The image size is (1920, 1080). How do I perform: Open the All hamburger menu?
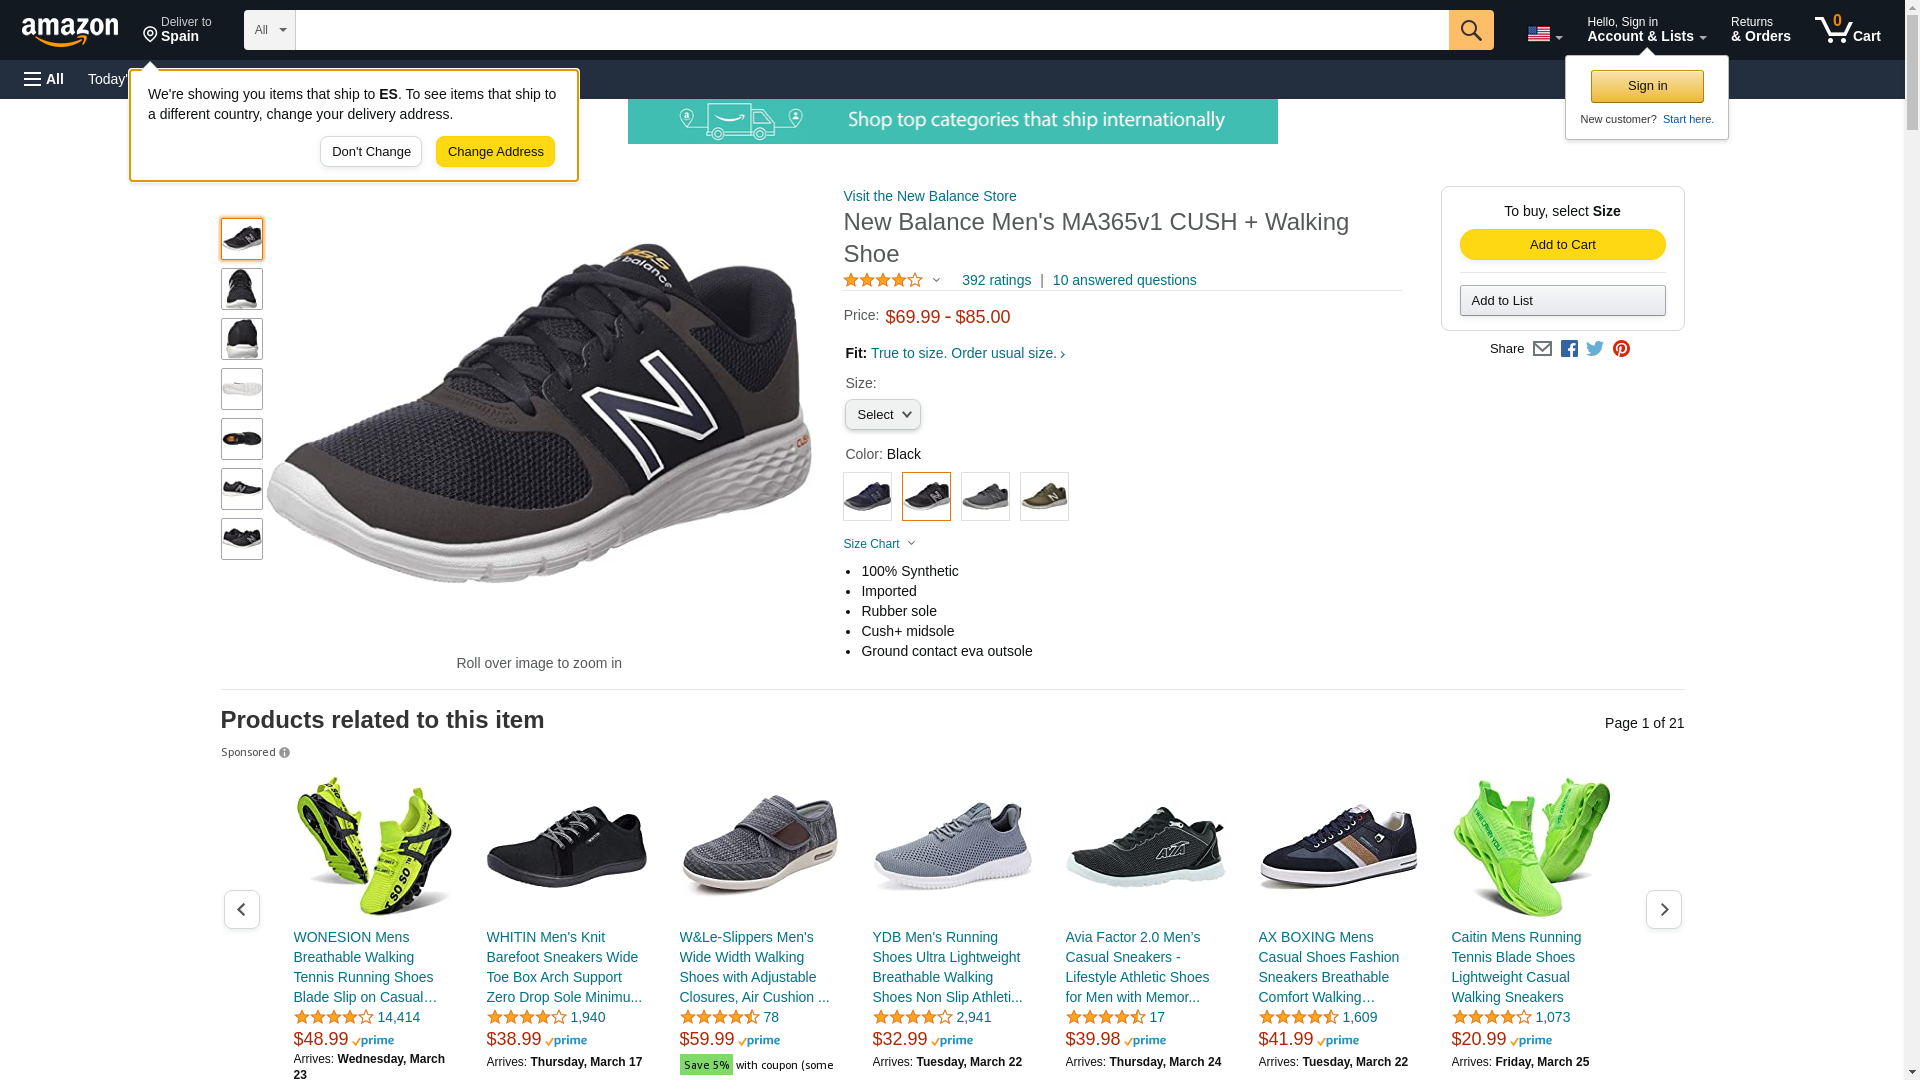click(44, 79)
